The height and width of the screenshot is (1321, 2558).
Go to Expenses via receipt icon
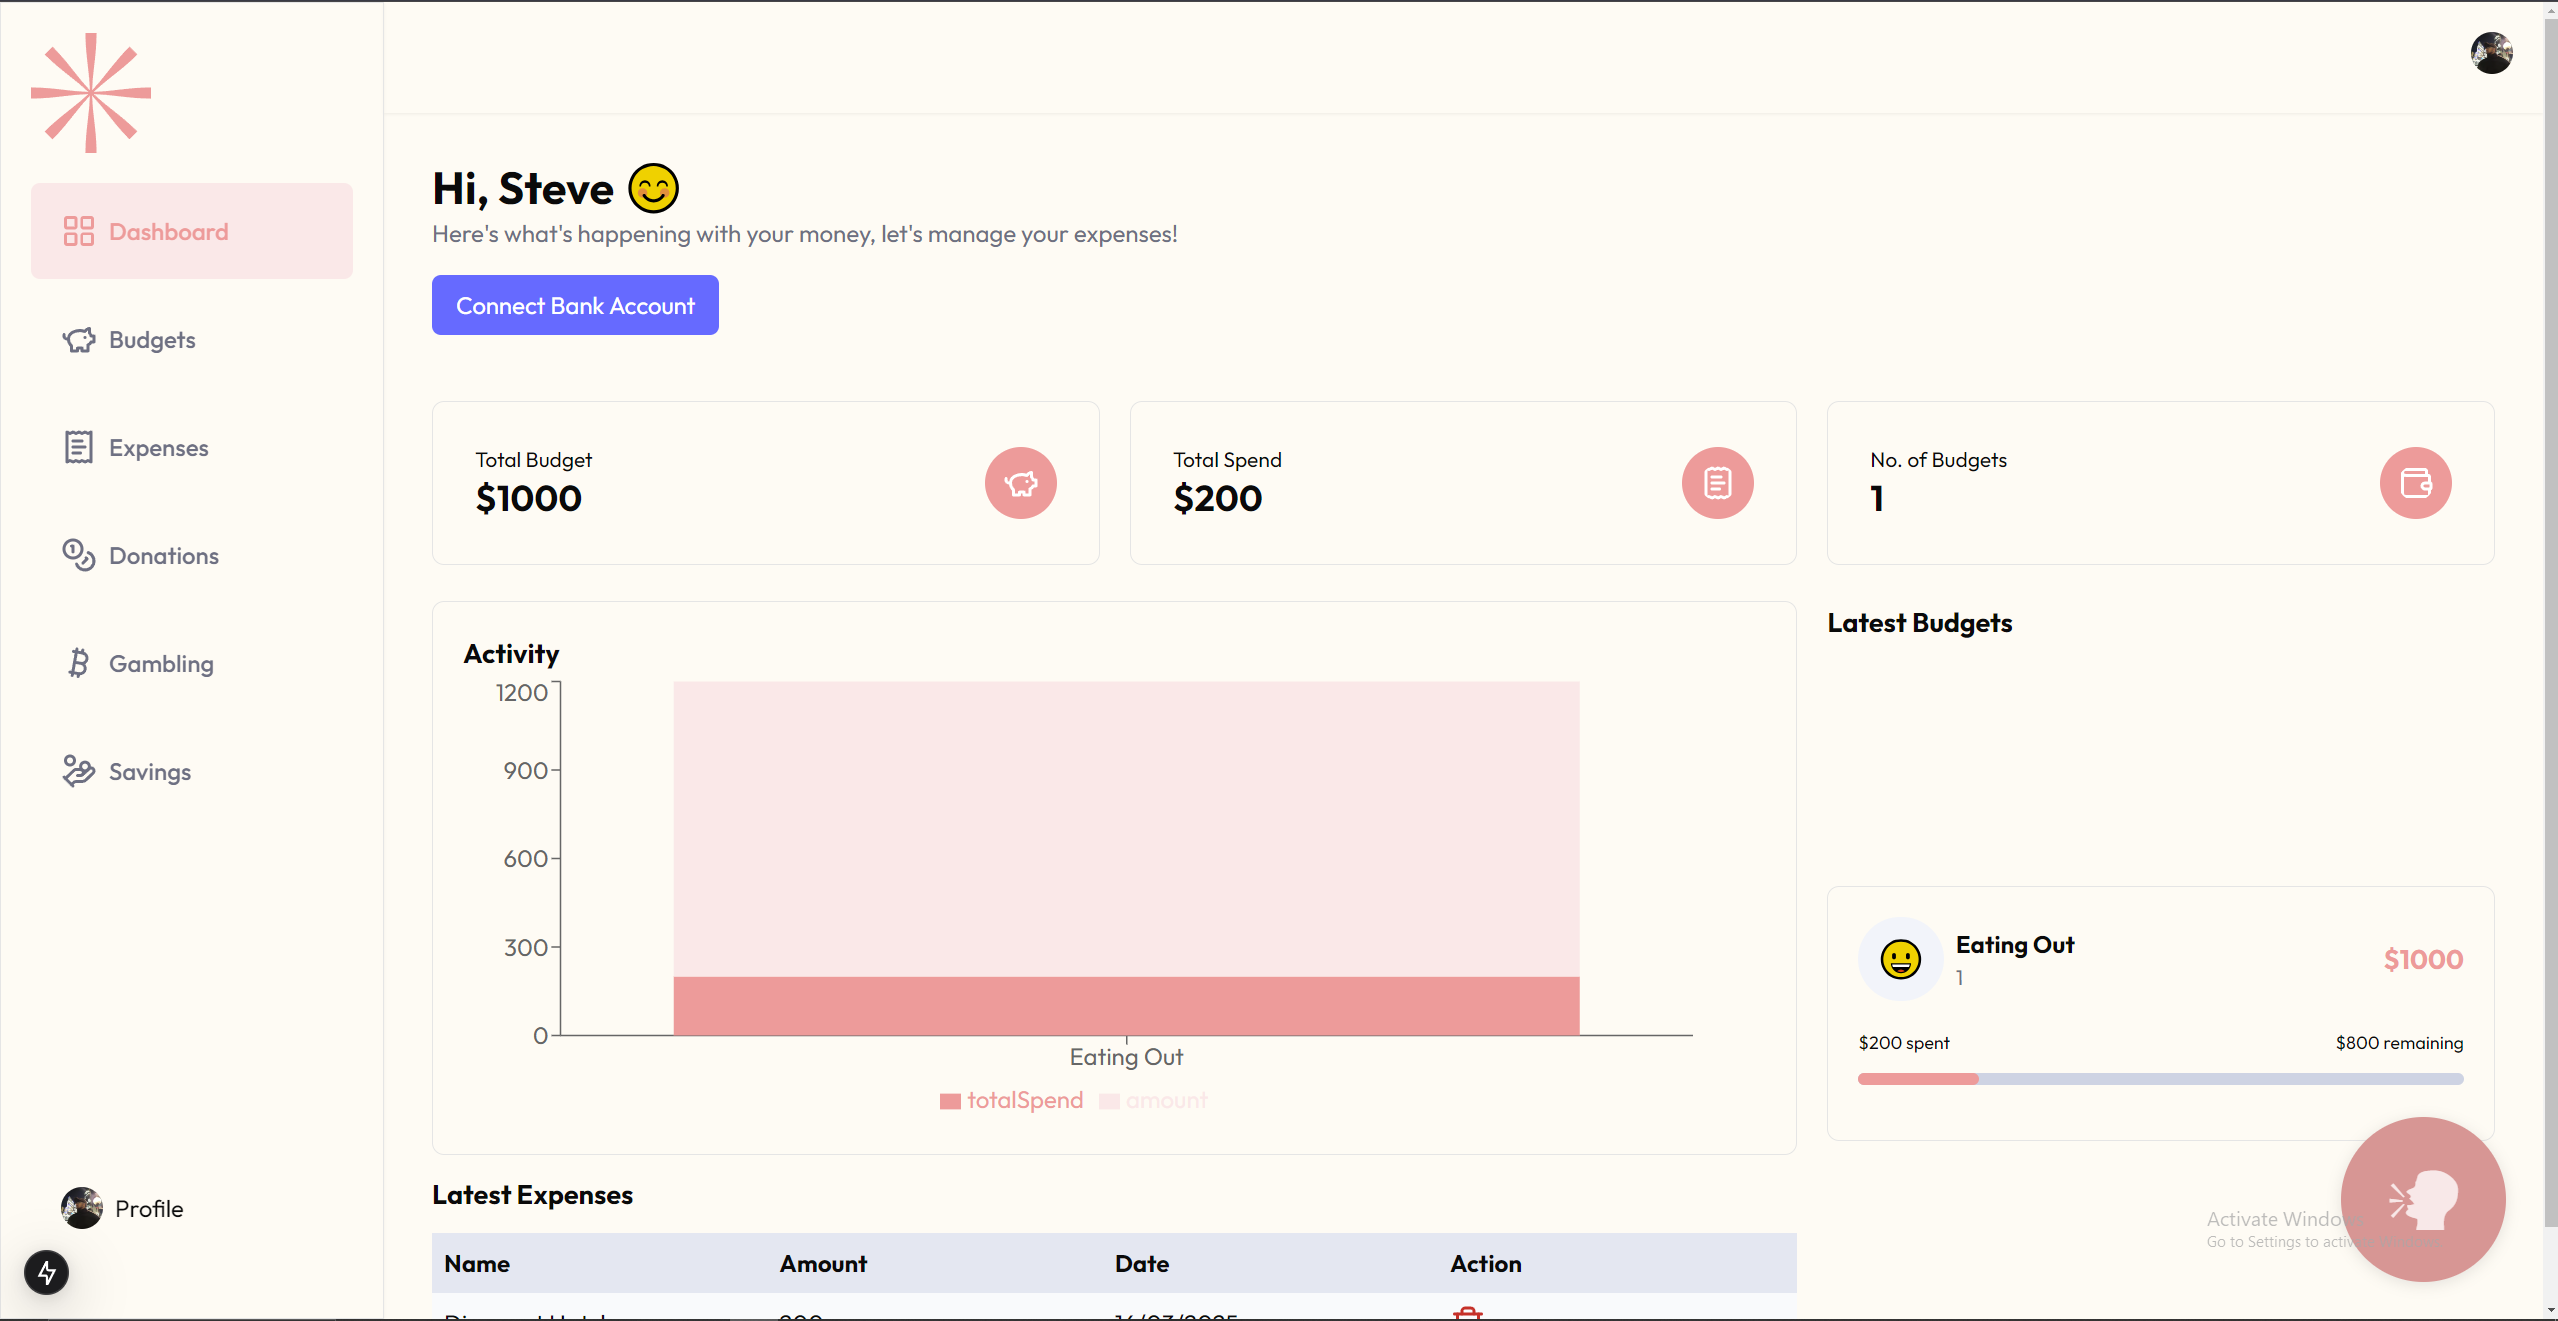[79, 447]
